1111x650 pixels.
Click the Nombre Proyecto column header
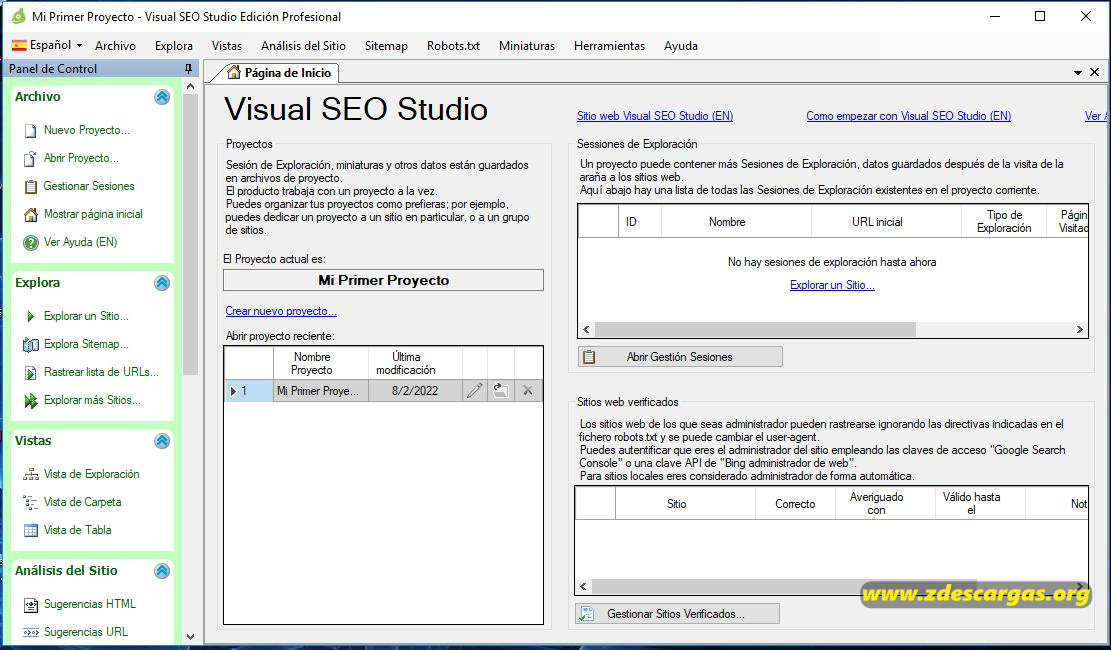pos(320,364)
